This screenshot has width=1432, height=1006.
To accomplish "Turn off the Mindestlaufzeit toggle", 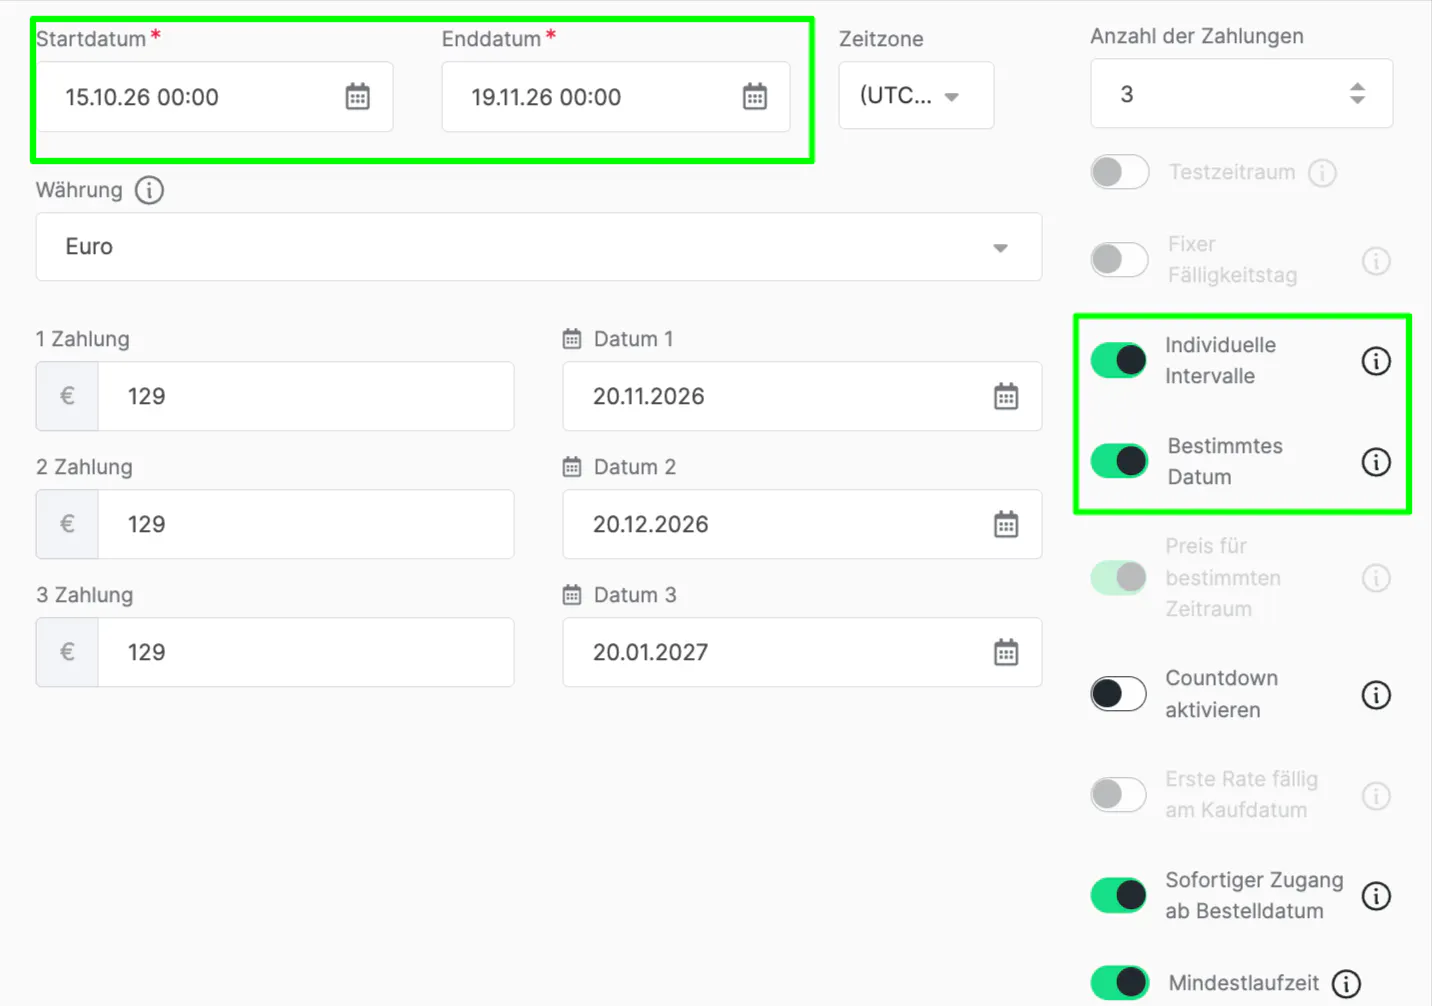I will point(1119,983).
